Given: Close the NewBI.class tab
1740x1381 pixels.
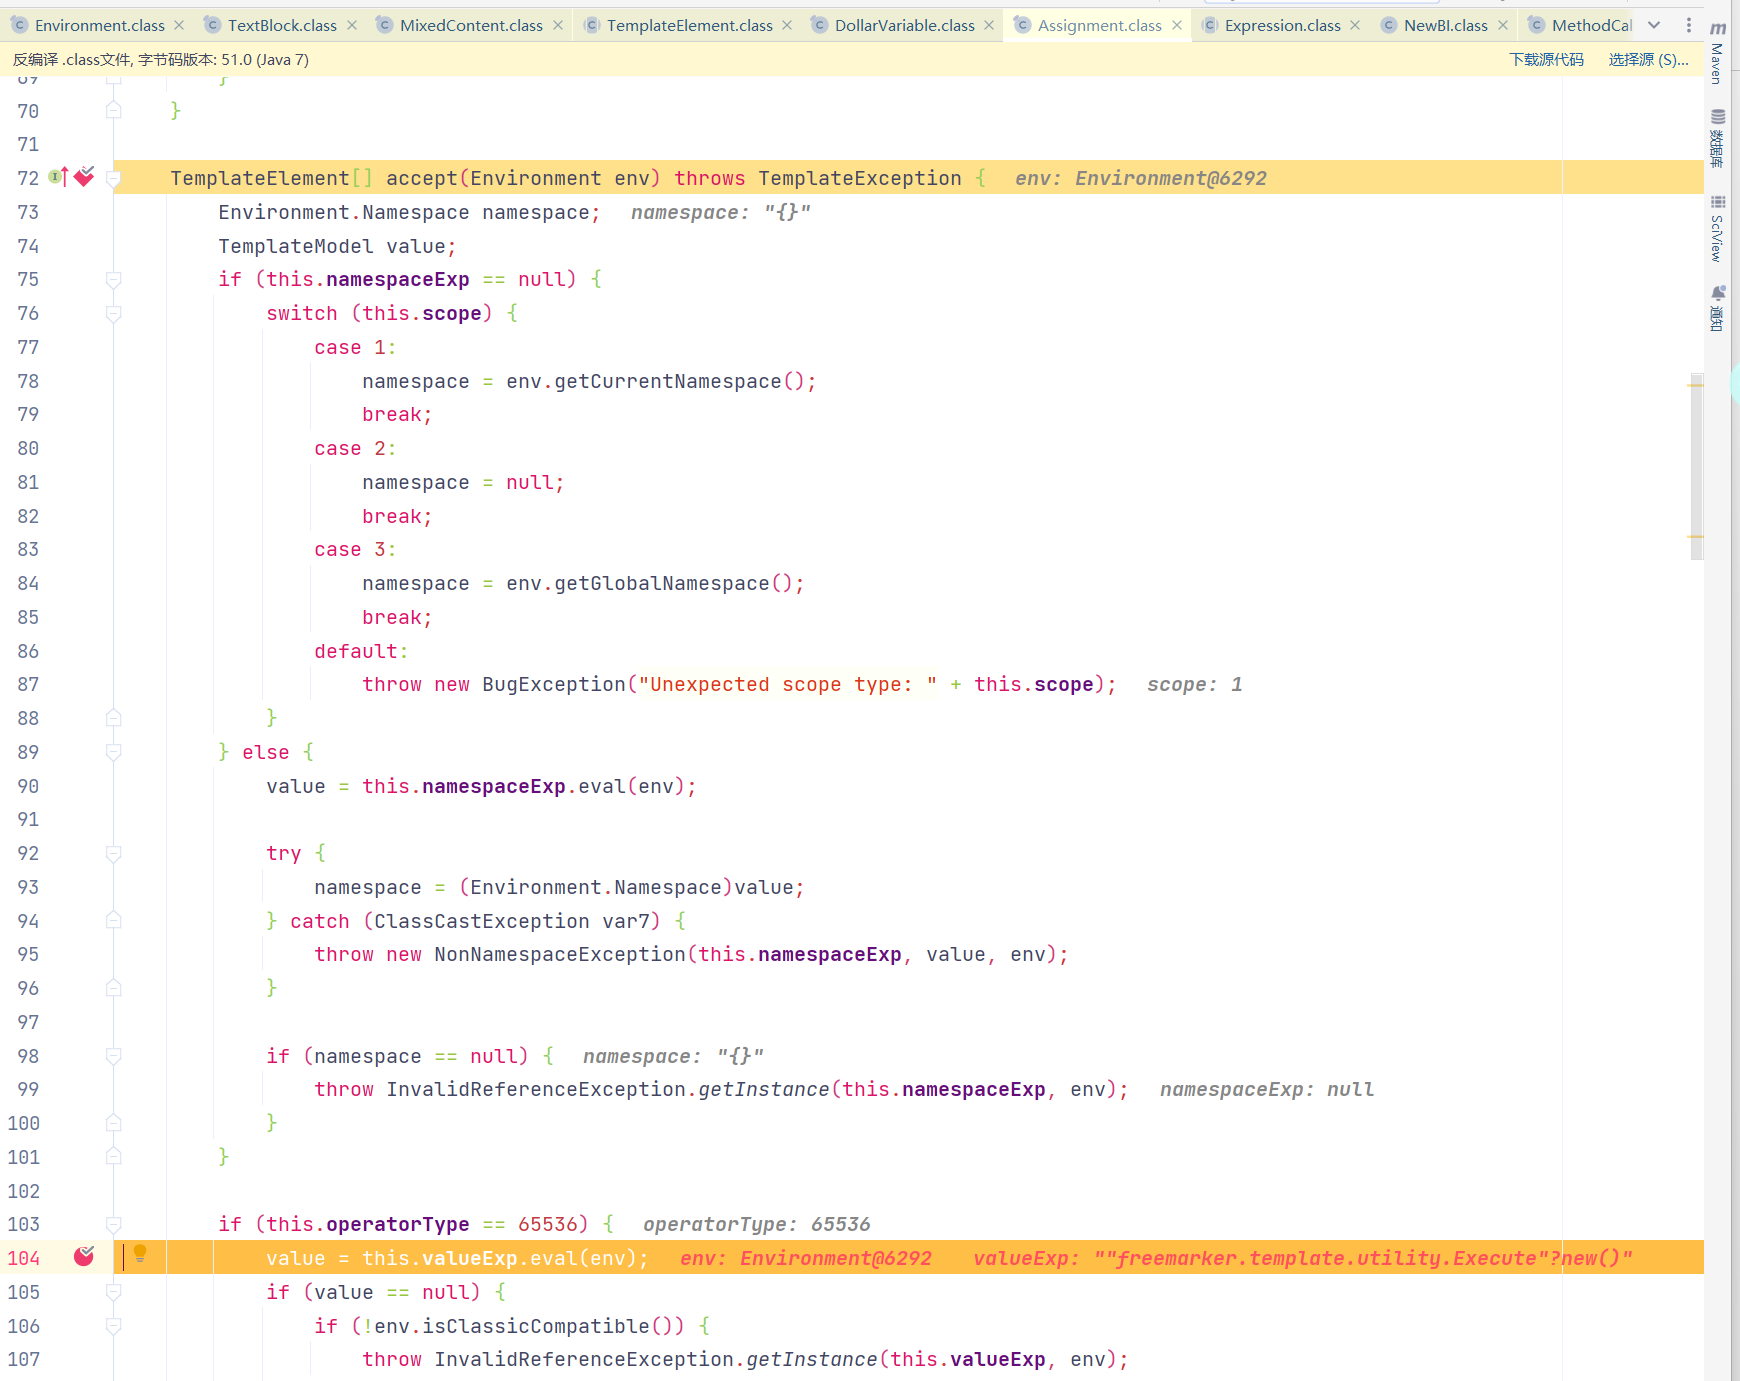Looking at the screenshot, I should pos(1503,25).
